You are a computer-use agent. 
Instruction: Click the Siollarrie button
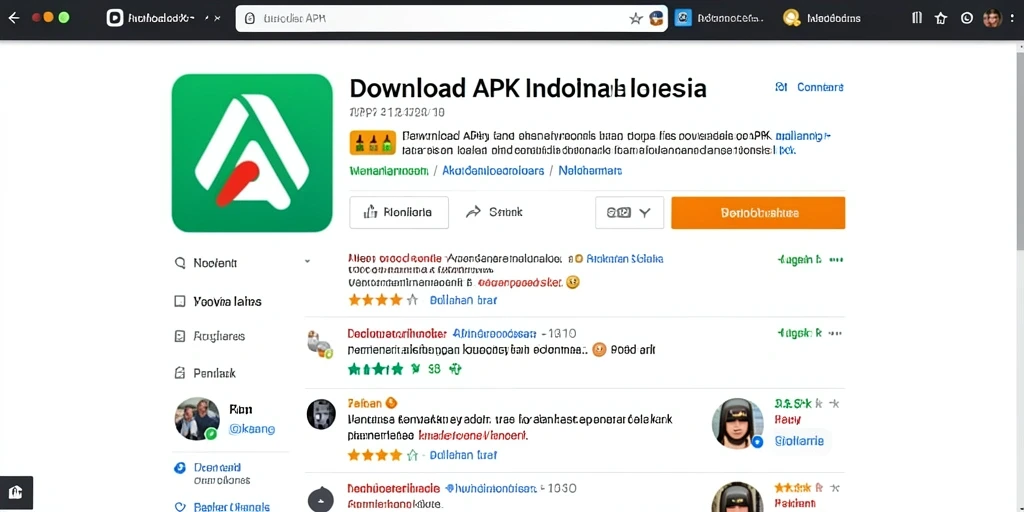point(799,441)
